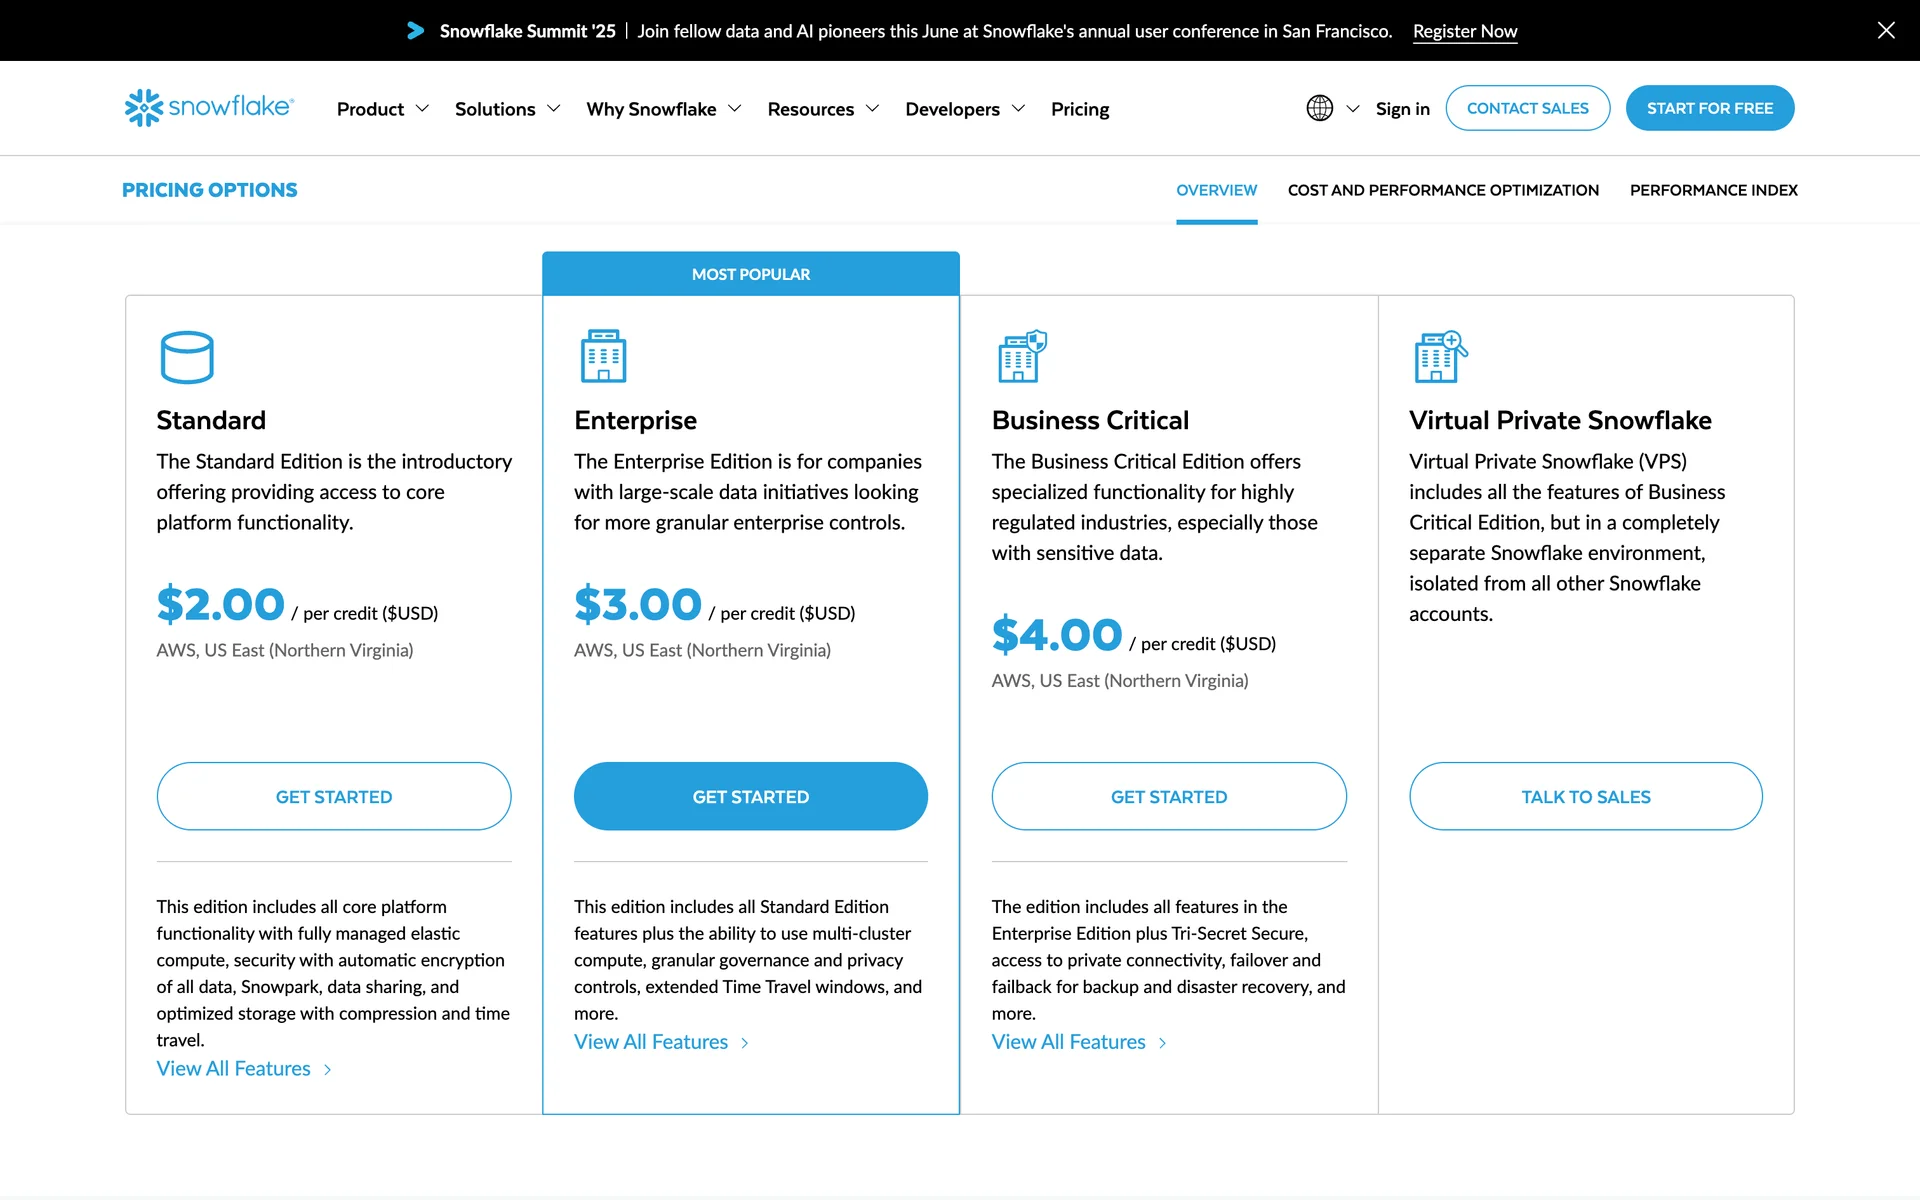Dismiss the Summit announcement banner
The width and height of the screenshot is (1920, 1200).
point(1885,30)
